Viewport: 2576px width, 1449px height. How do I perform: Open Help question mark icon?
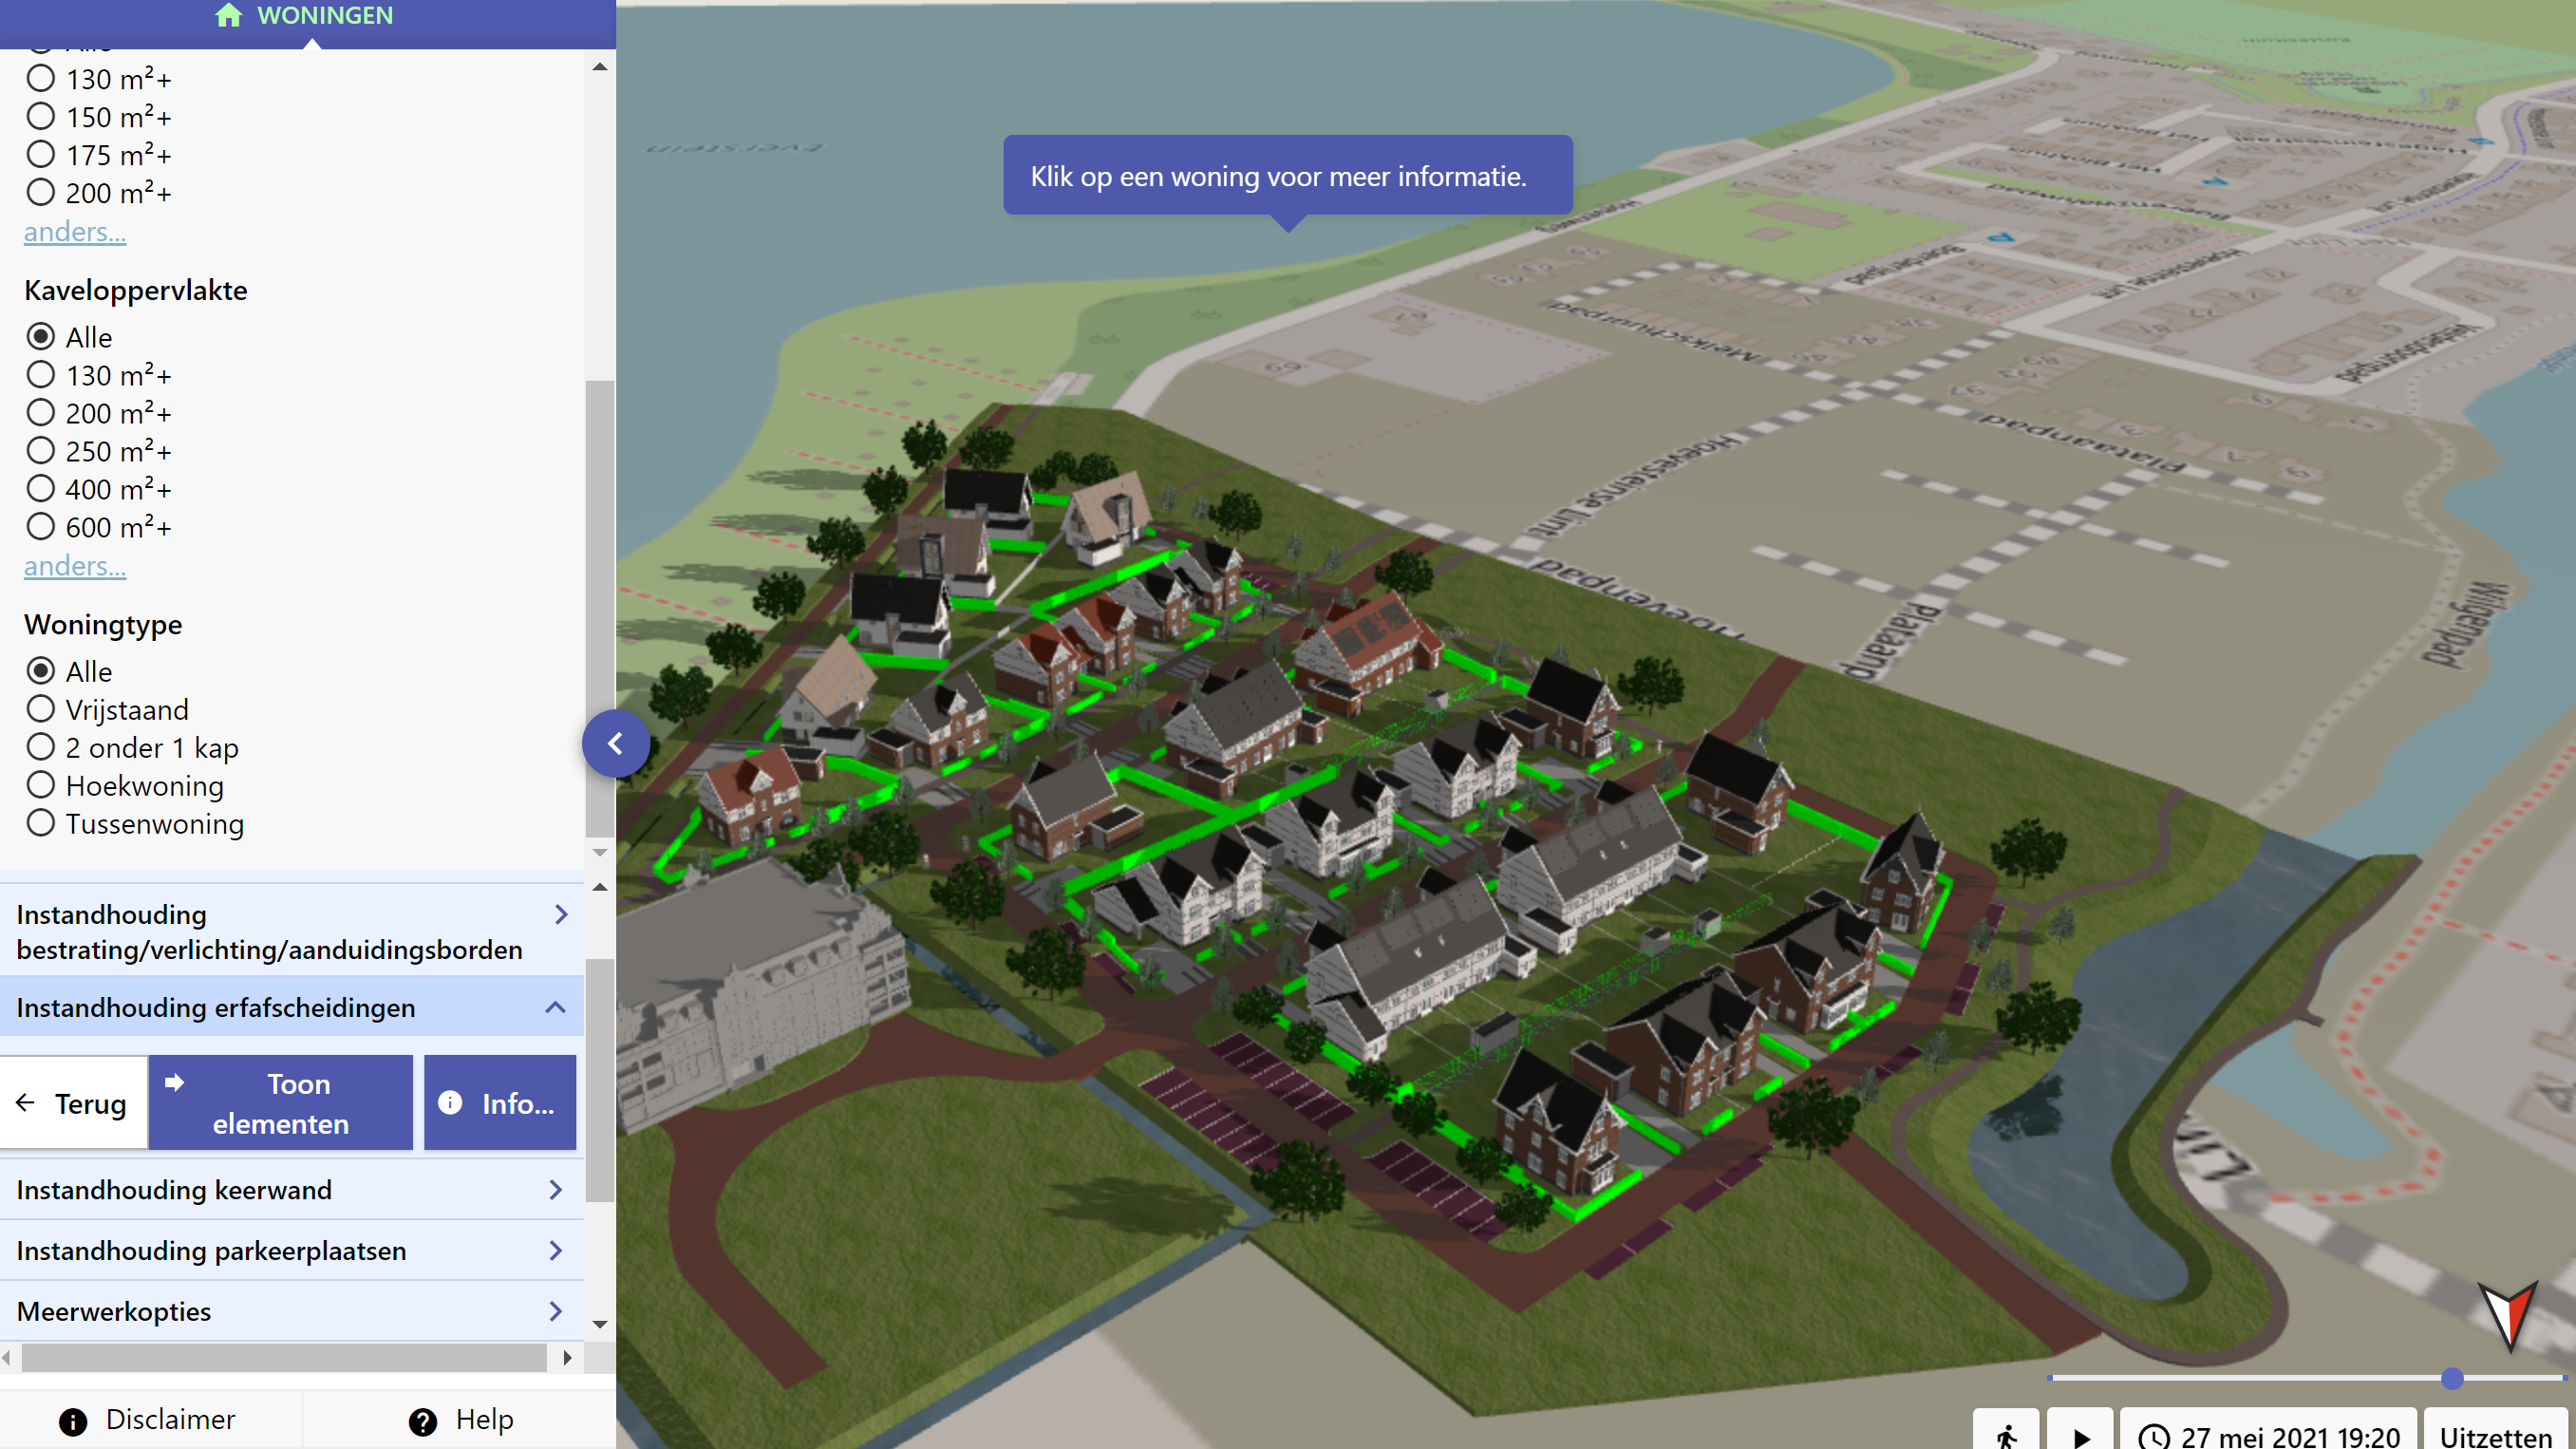tap(423, 1421)
